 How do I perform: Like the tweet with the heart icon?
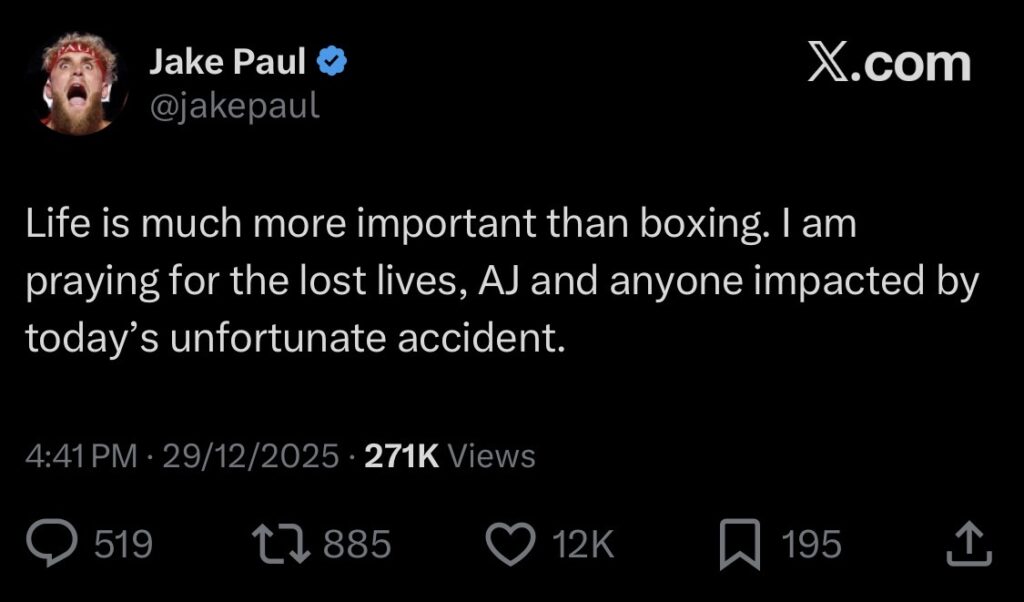click(511, 545)
